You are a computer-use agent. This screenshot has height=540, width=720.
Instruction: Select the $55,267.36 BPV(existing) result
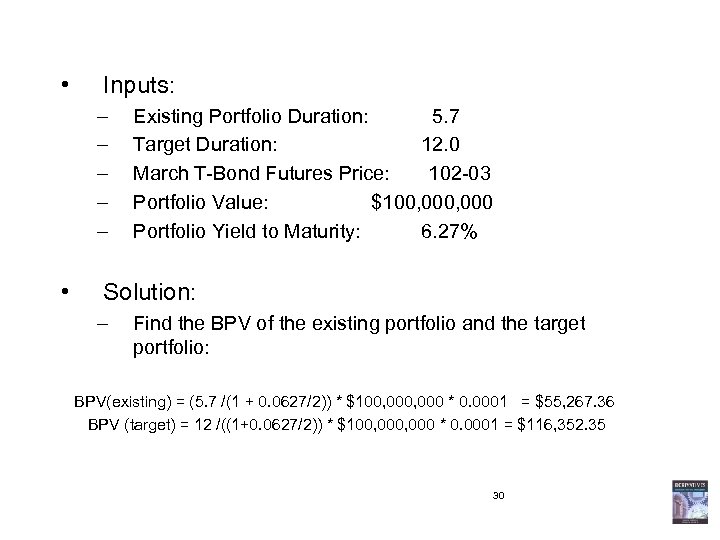click(x=573, y=401)
